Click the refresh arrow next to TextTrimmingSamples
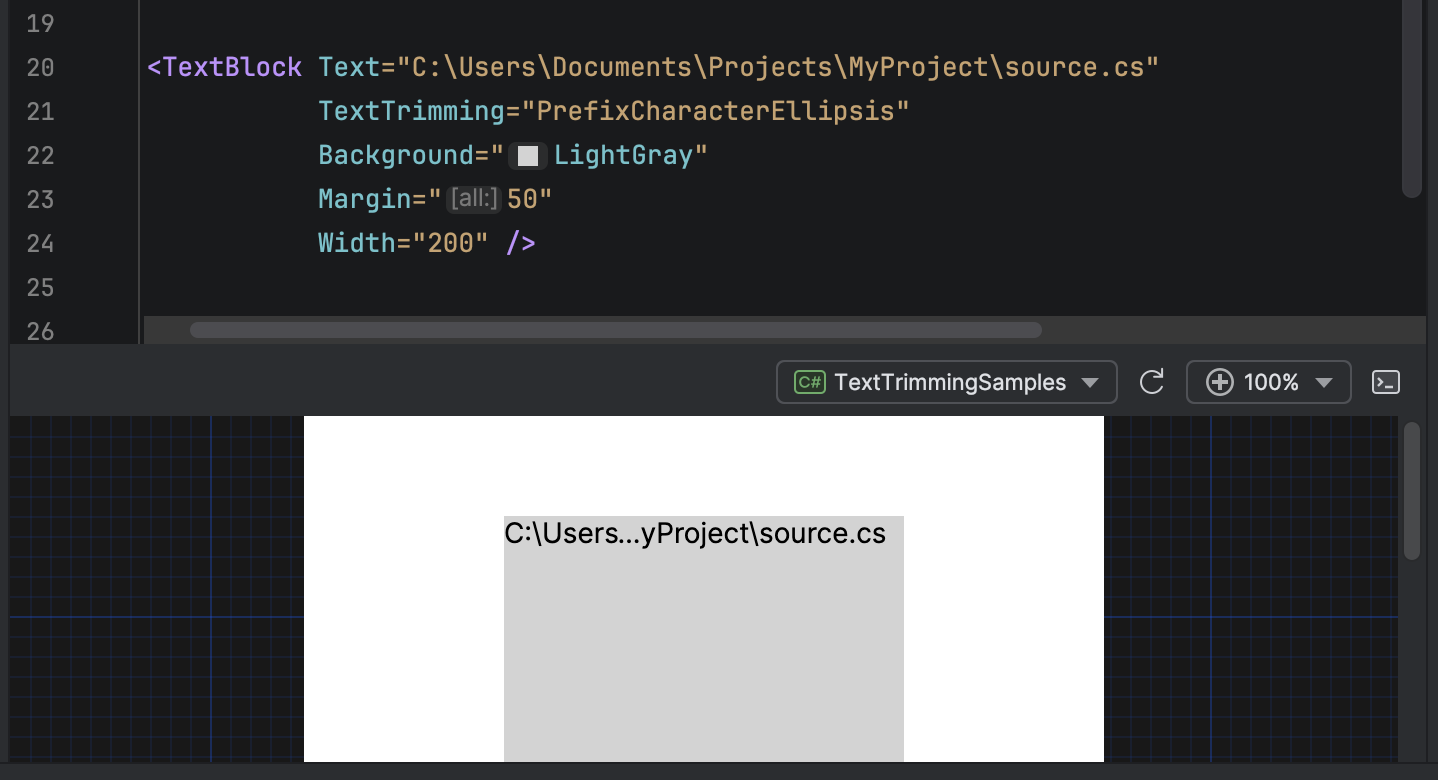 (1151, 382)
